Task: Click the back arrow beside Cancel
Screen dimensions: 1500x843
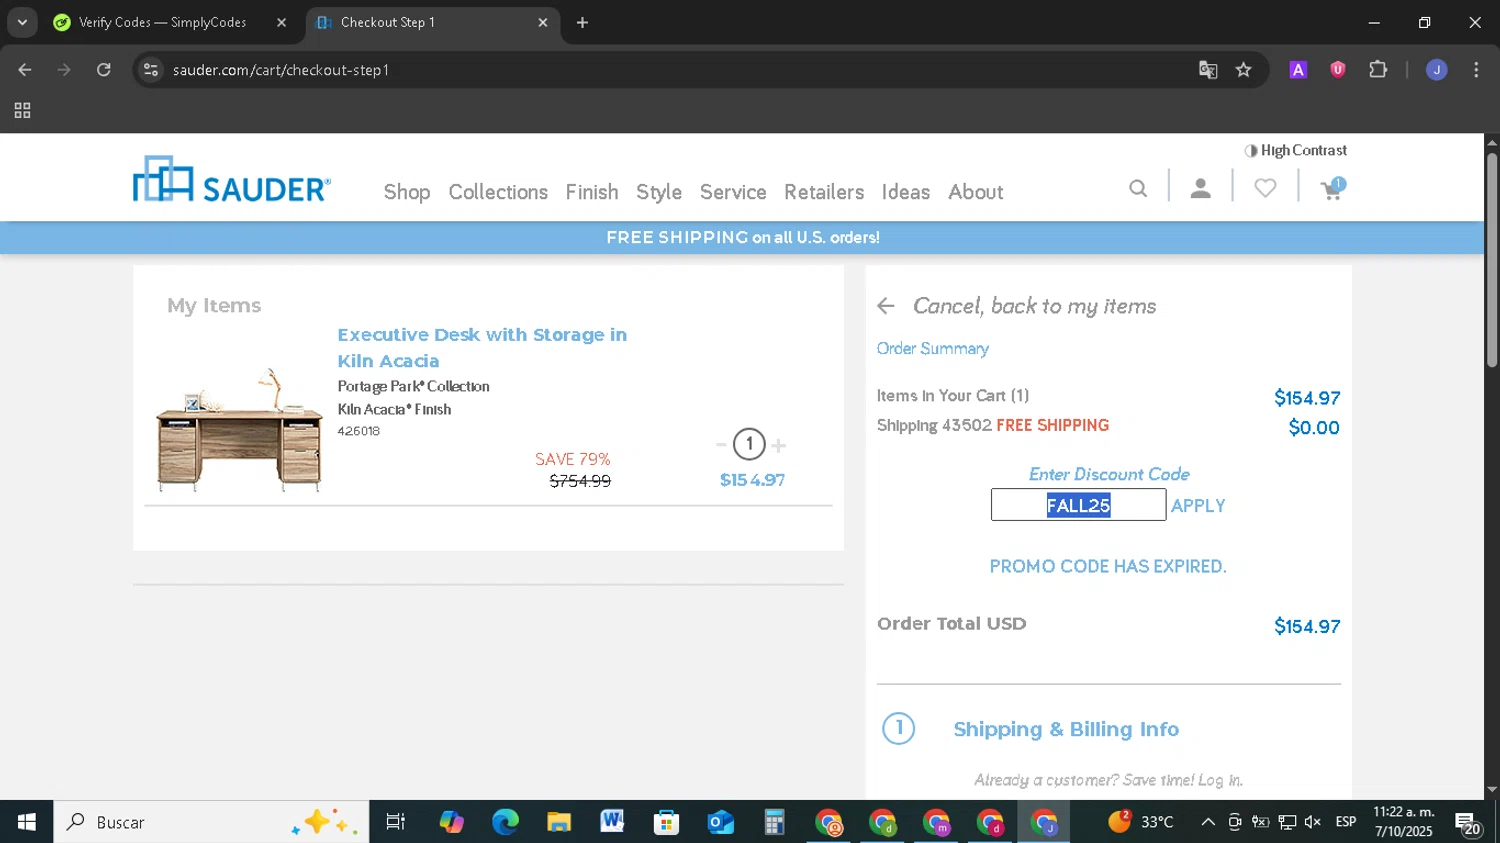Action: [886, 306]
